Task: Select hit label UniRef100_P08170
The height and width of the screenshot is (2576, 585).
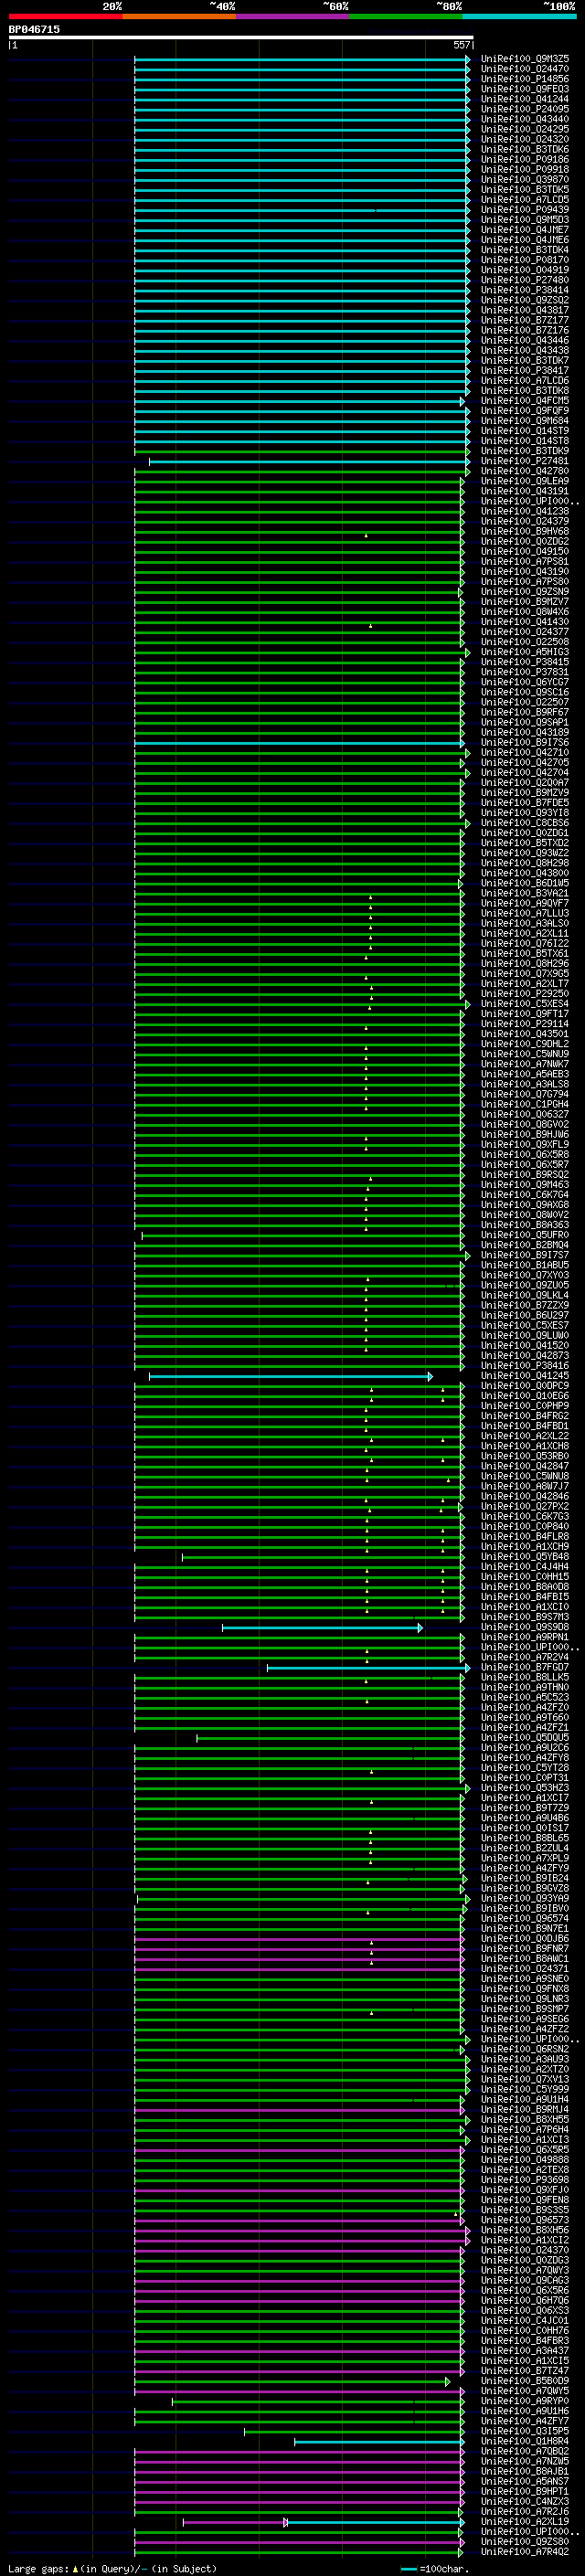Action: pos(525,260)
